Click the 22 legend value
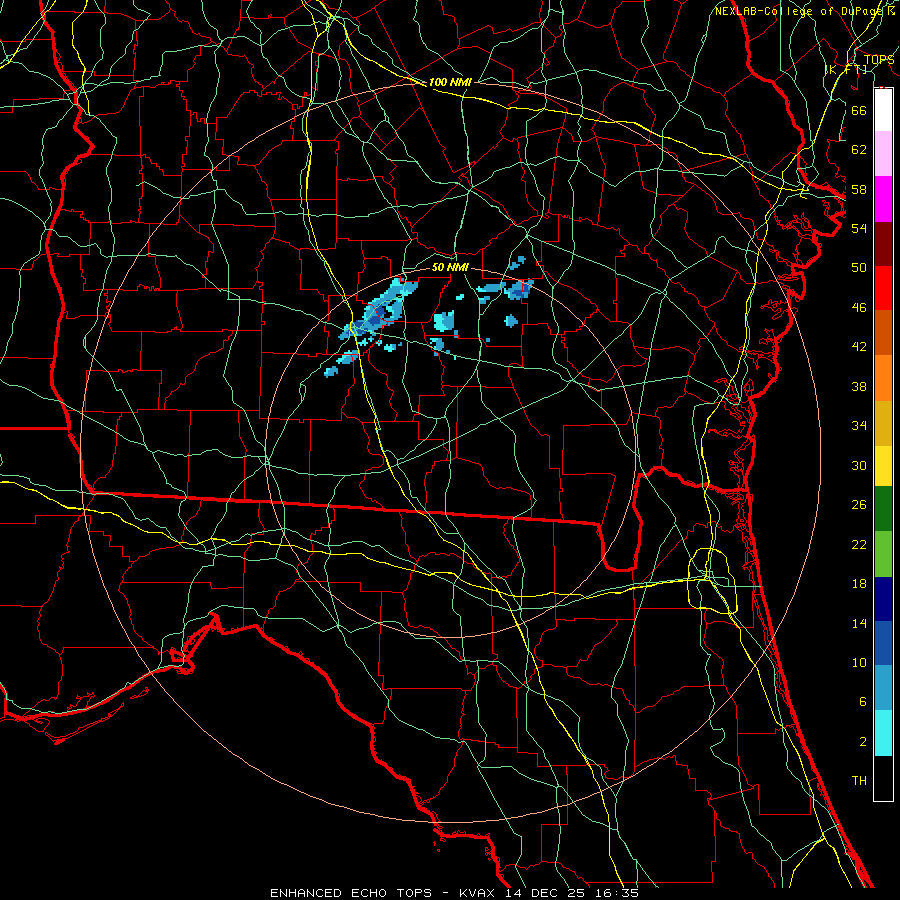This screenshot has height=900, width=900. (x=859, y=545)
